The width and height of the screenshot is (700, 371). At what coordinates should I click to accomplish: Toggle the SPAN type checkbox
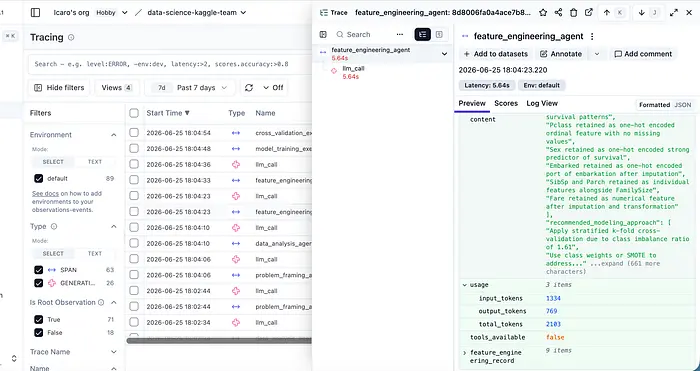[x=38, y=270]
